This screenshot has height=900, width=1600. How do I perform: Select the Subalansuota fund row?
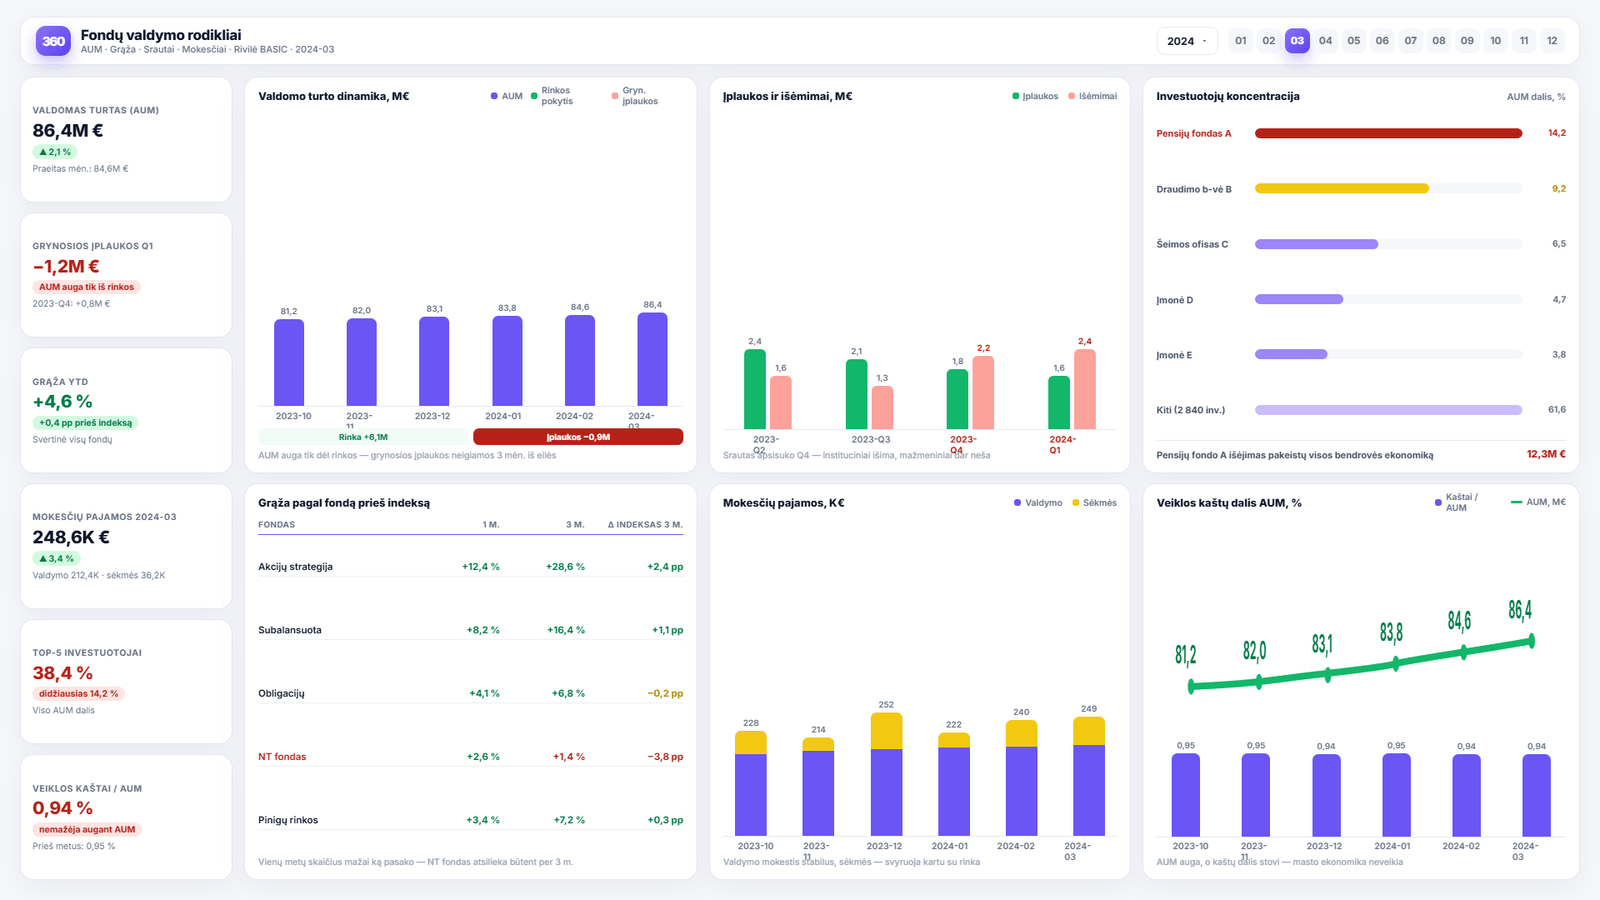coord(470,630)
